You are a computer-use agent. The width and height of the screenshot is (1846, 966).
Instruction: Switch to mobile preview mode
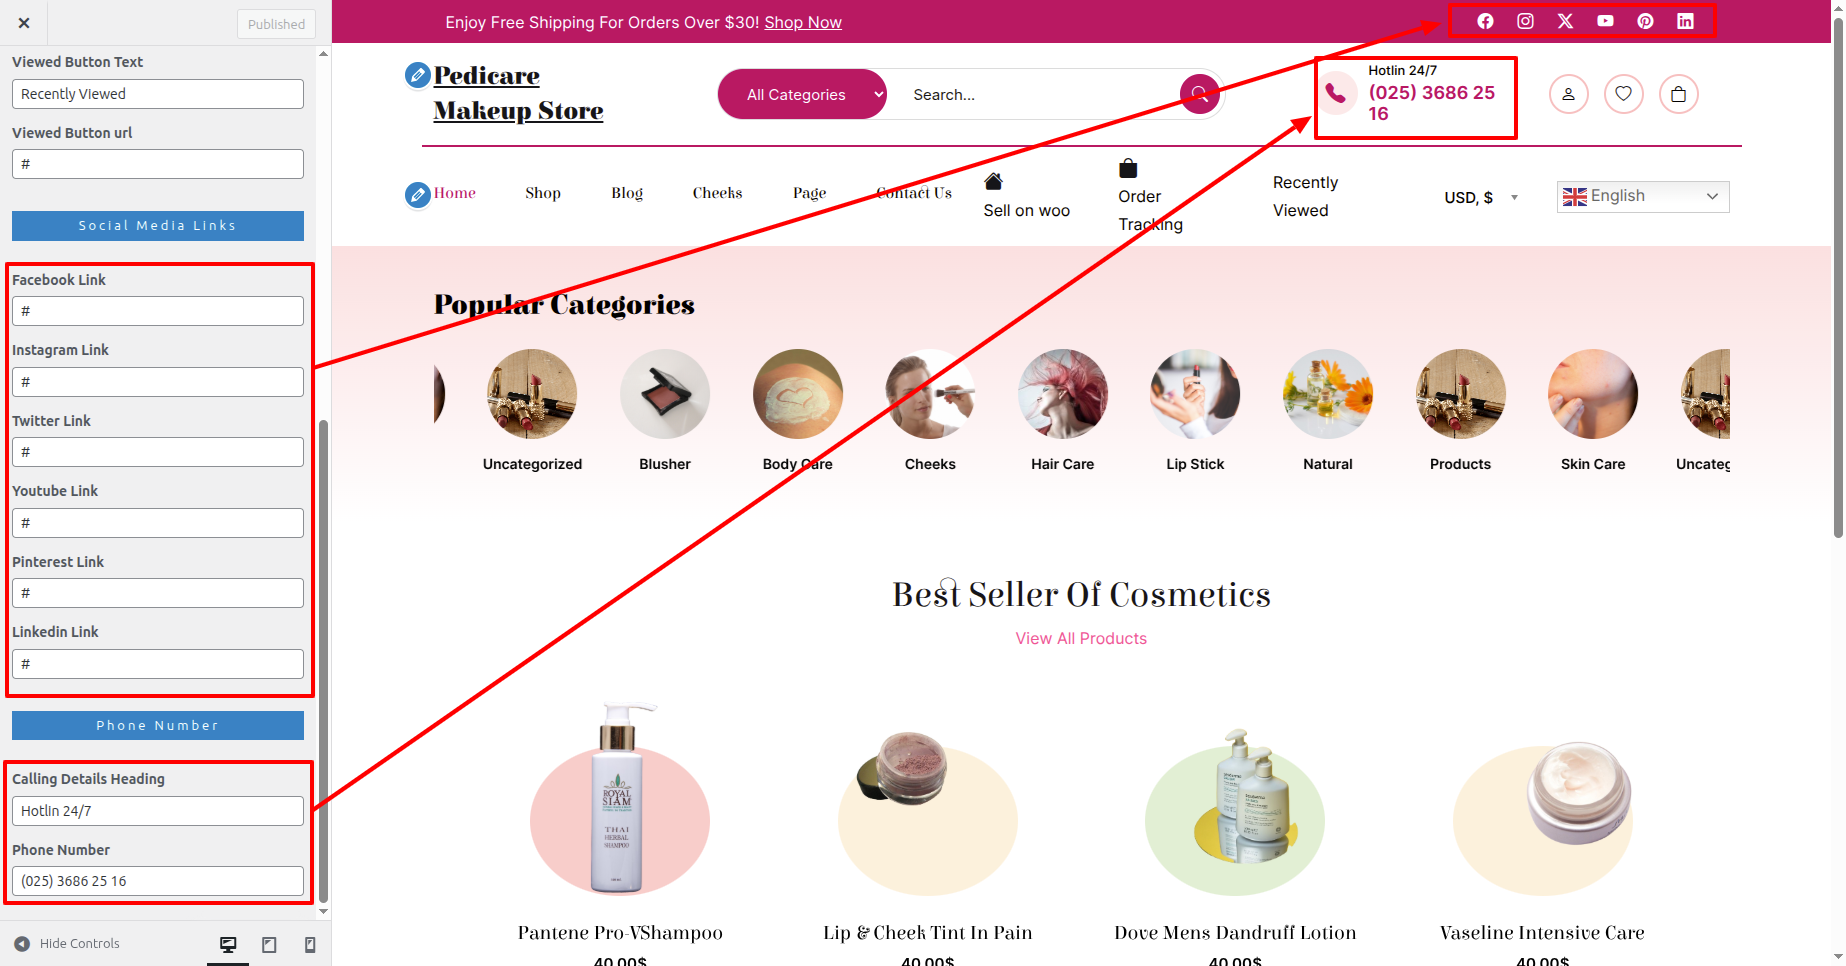310,944
